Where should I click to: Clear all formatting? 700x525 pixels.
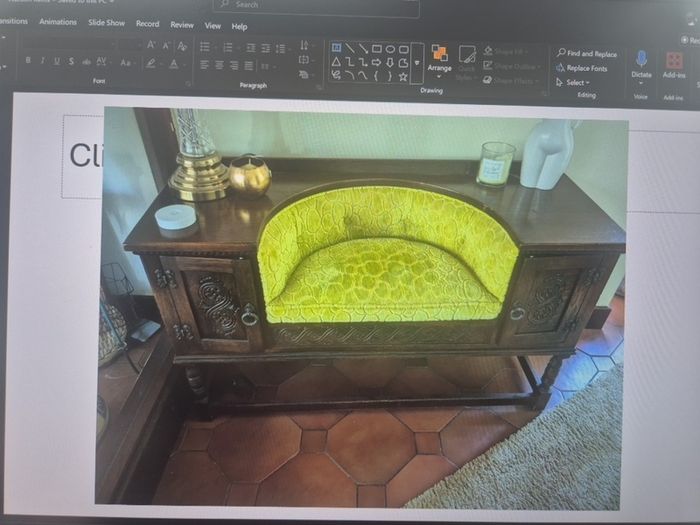(x=182, y=46)
